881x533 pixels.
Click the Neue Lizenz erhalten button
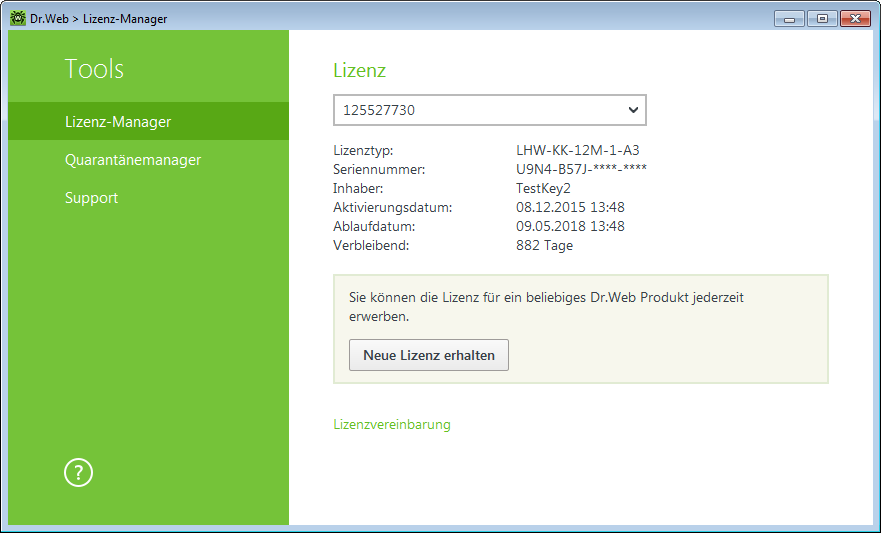point(429,355)
